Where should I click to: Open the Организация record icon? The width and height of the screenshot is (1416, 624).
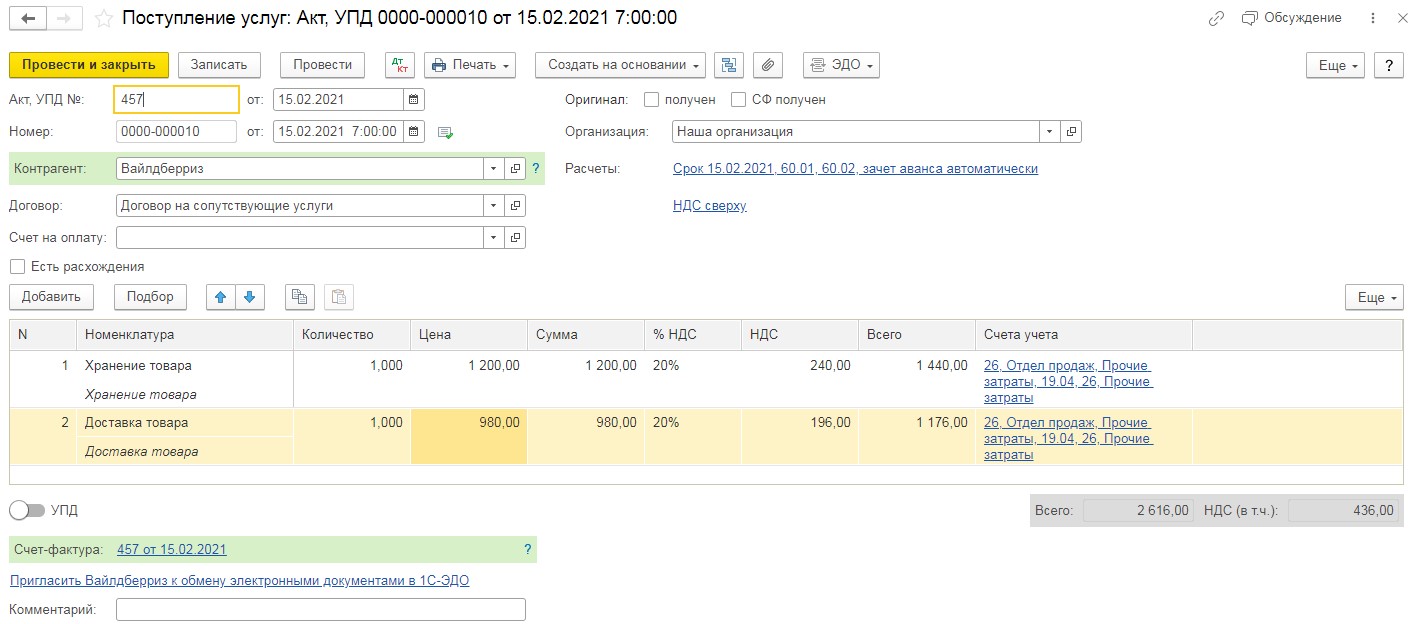click(1071, 131)
